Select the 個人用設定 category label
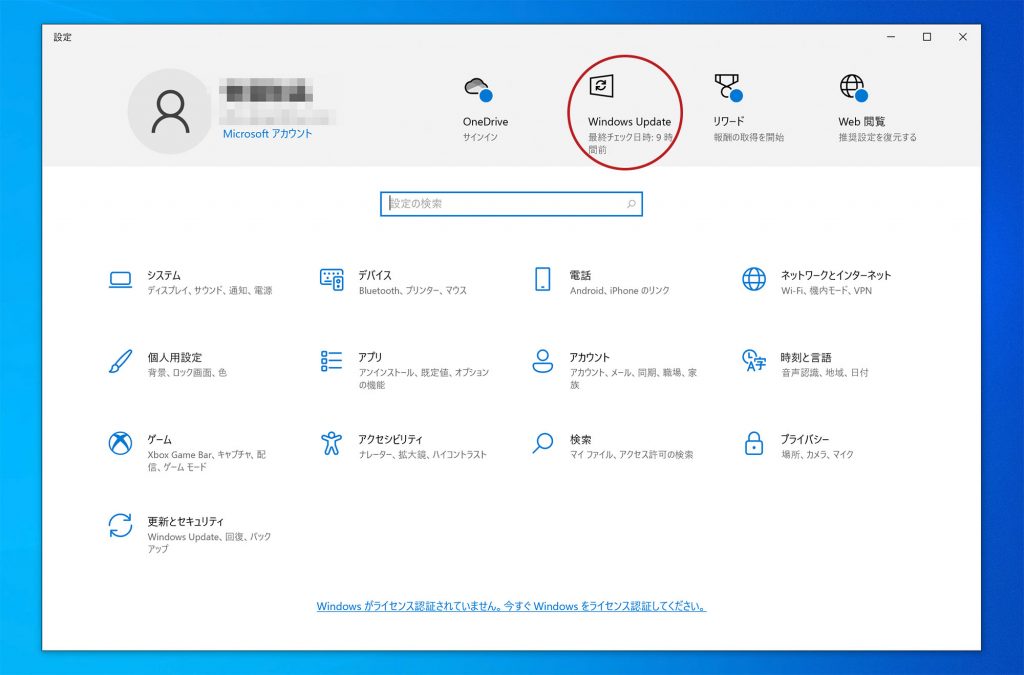This screenshot has height=675, width=1024. tap(174, 357)
